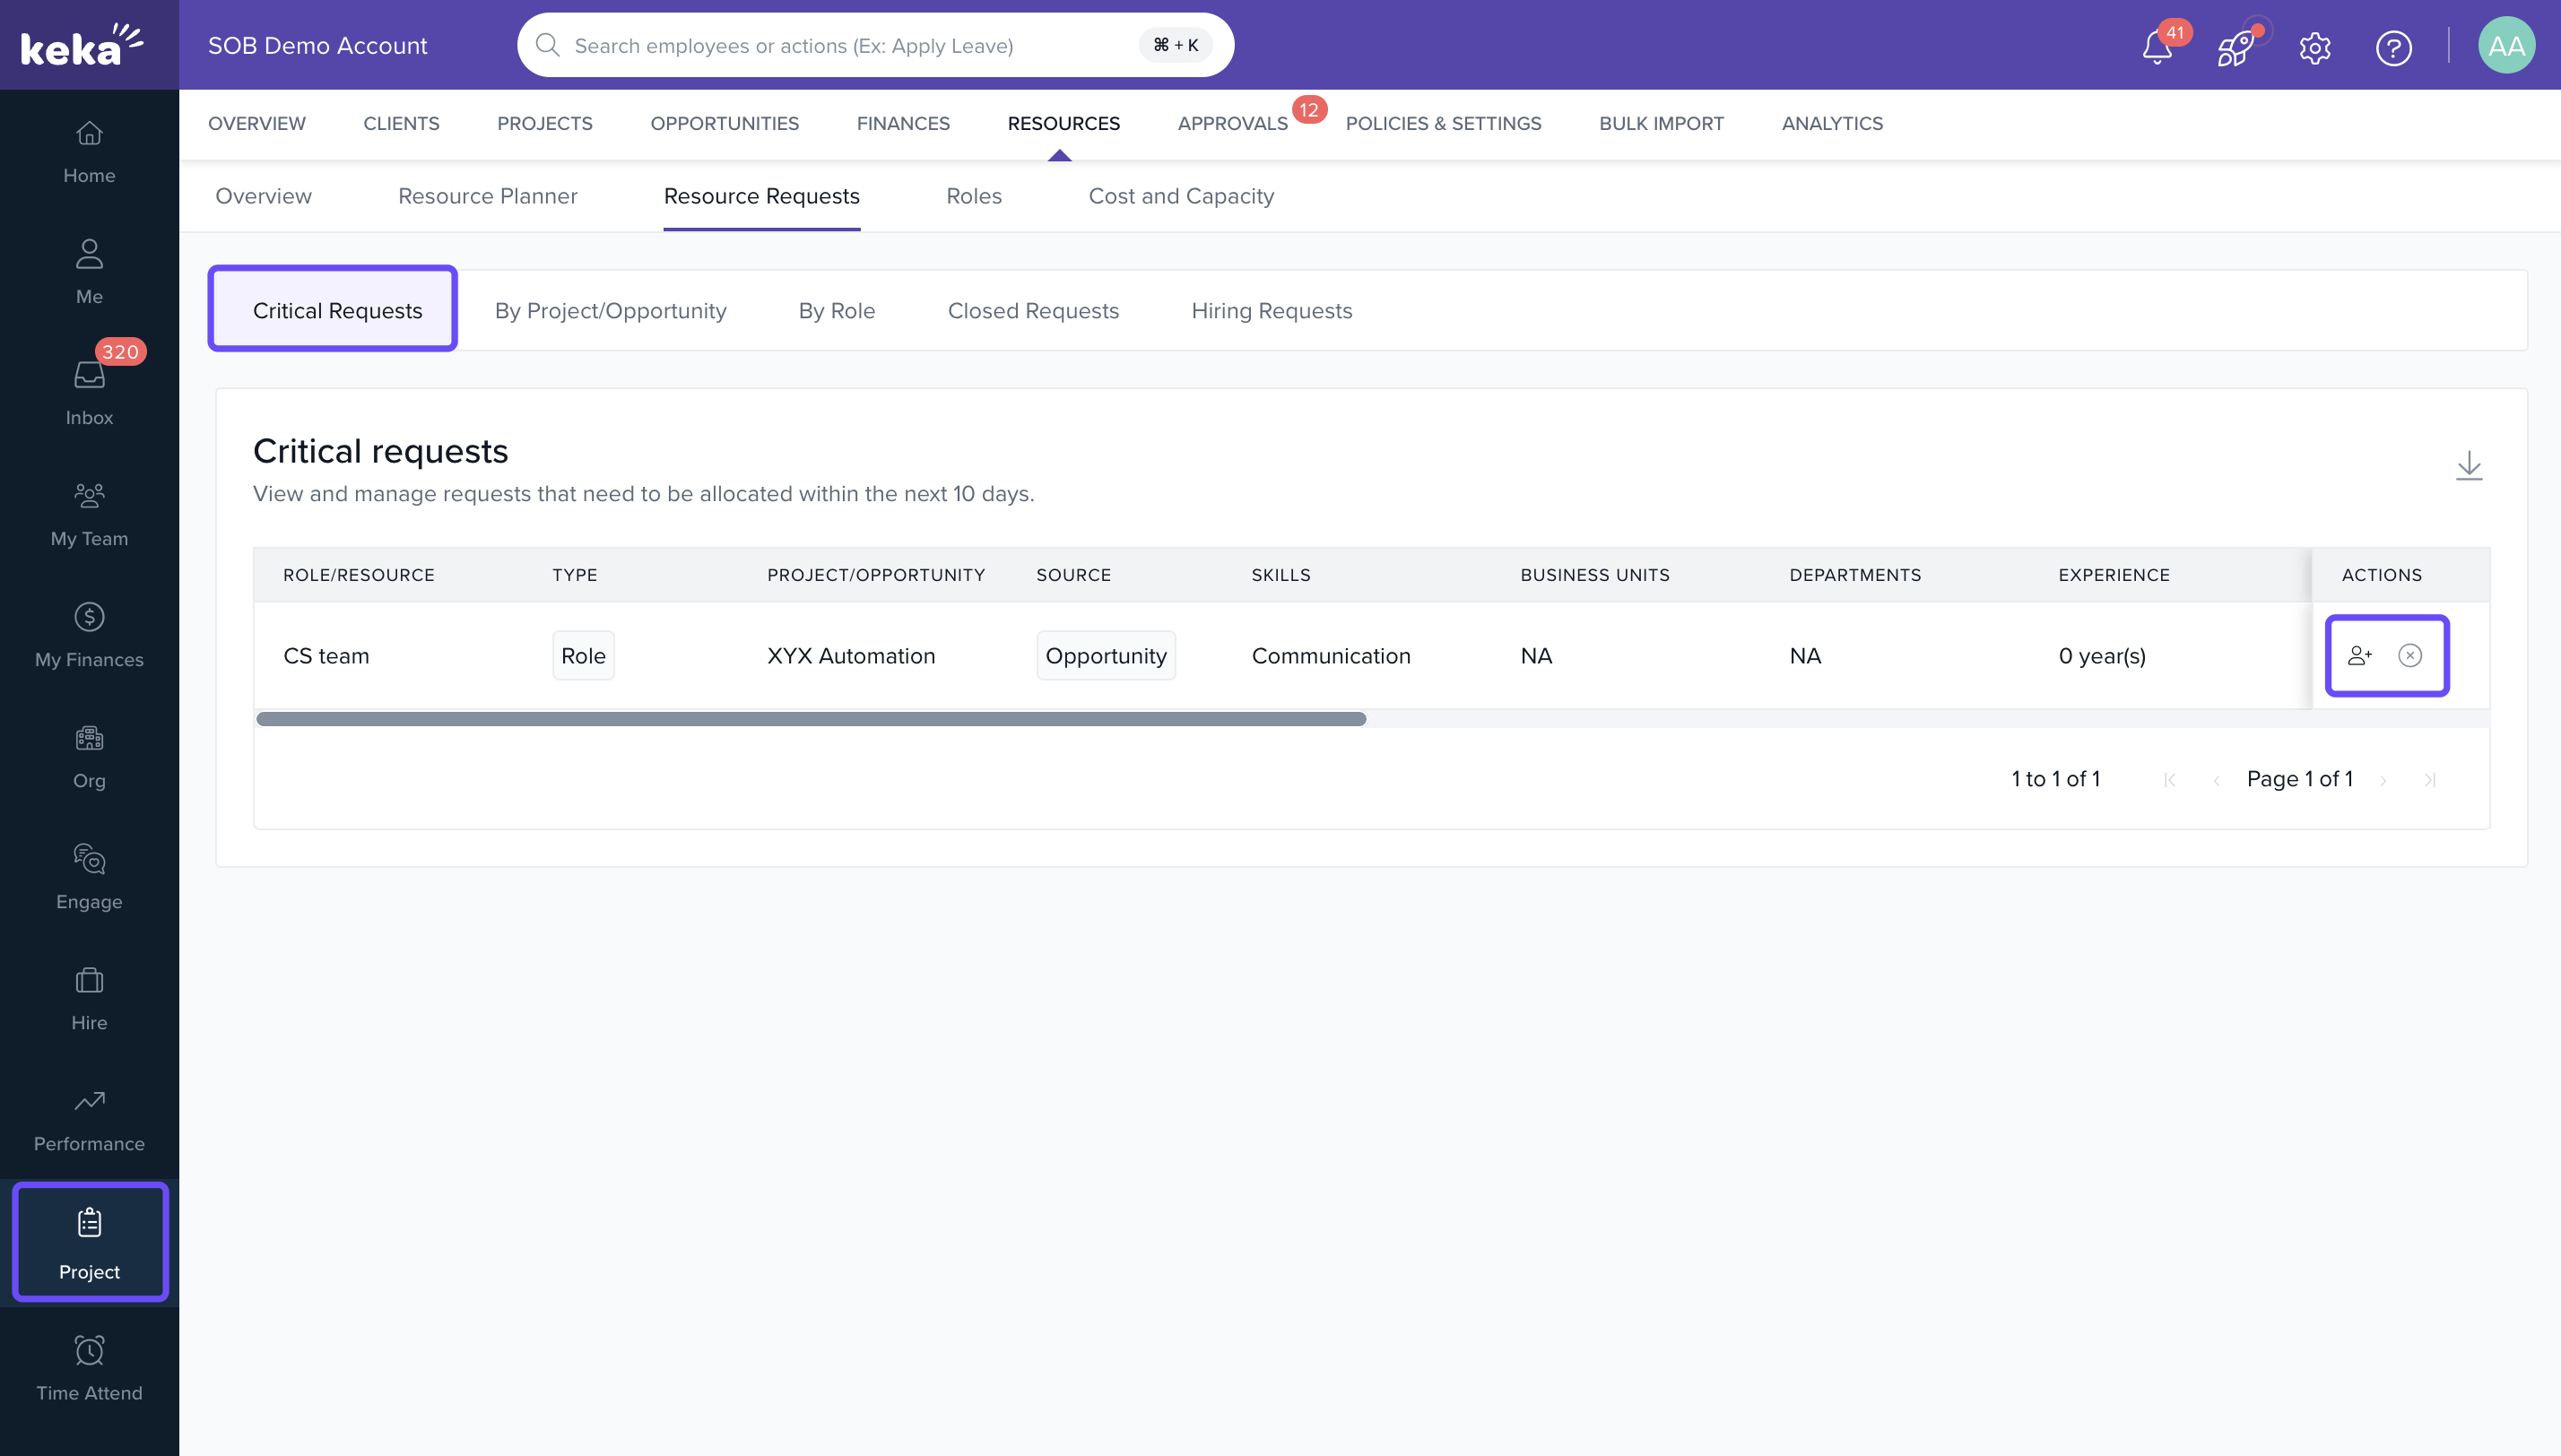Switch to the Approvals top tab

pos(1232,123)
